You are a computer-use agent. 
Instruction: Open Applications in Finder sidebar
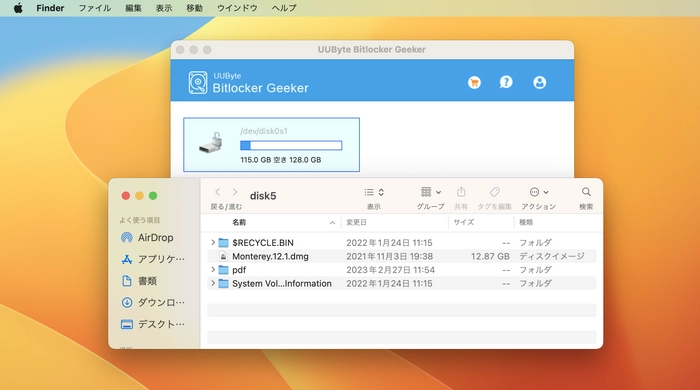tap(153, 259)
